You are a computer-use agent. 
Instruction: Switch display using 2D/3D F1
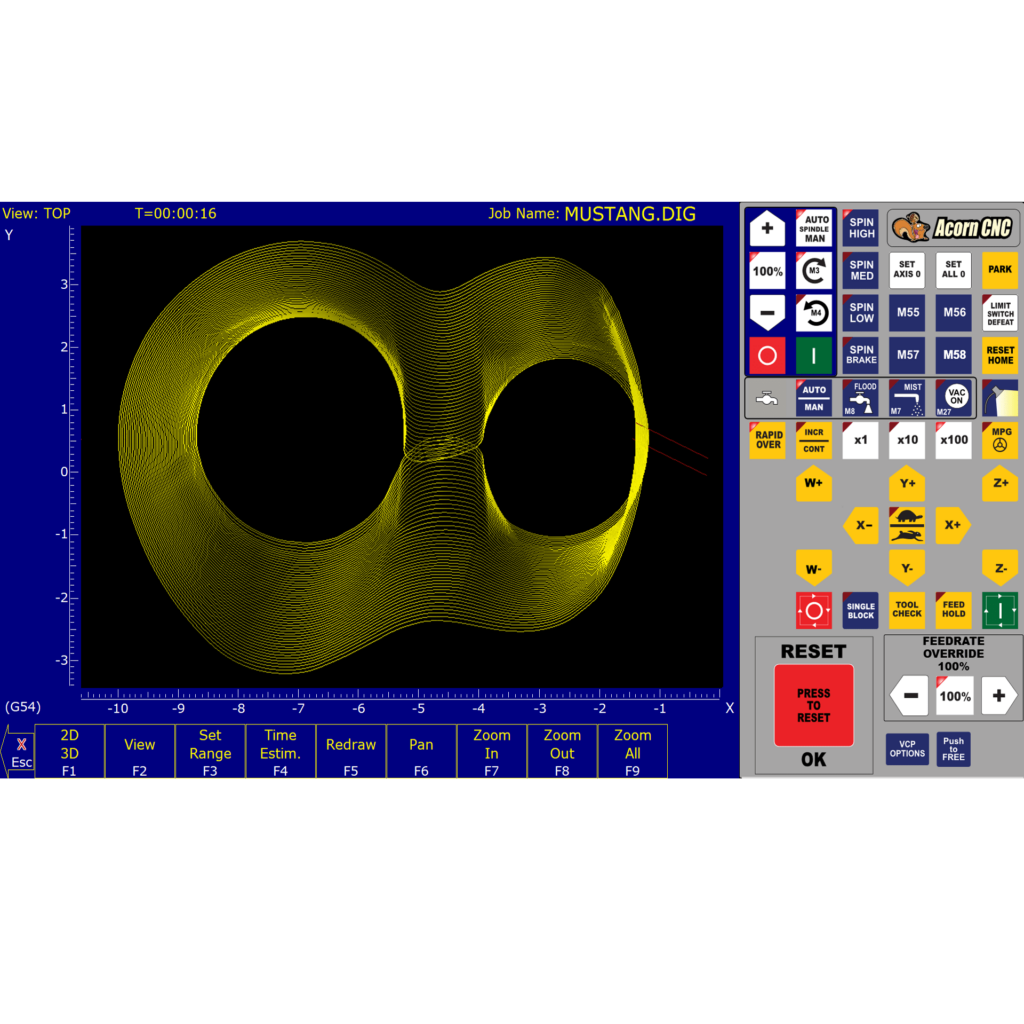click(x=70, y=751)
